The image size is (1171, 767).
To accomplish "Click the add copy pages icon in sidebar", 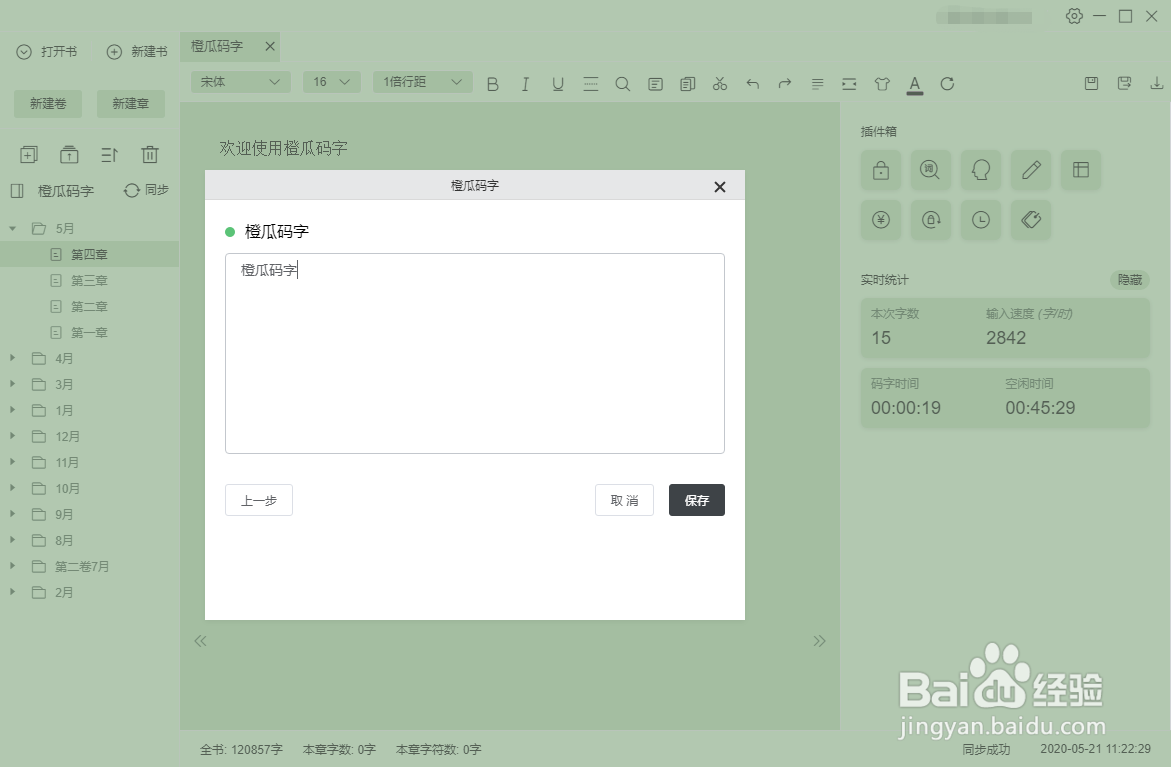I will pos(28,155).
